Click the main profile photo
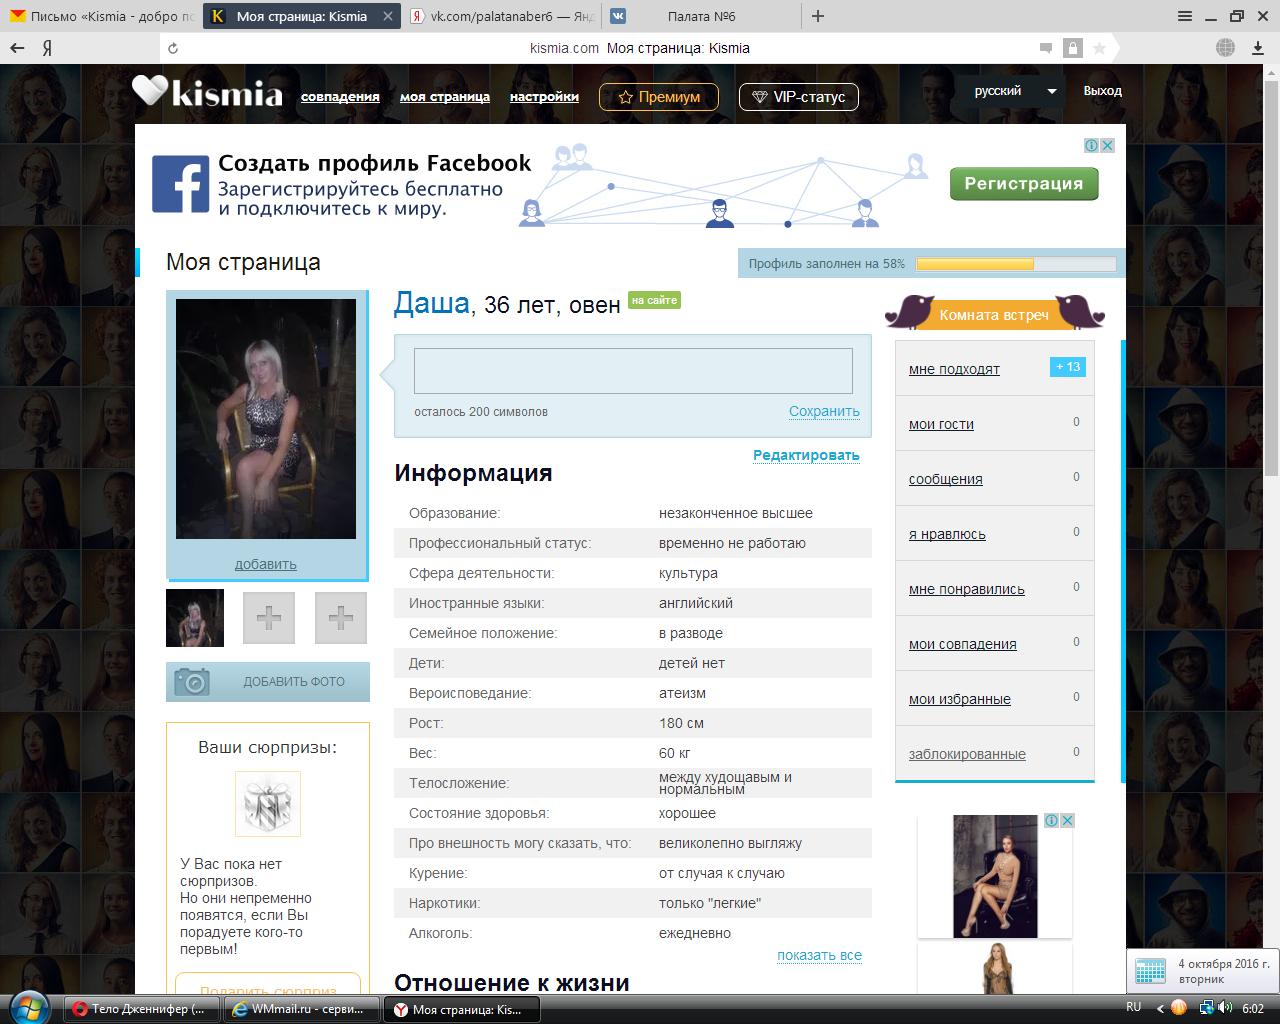This screenshot has height=1024, width=1280. pyautogui.click(x=266, y=419)
